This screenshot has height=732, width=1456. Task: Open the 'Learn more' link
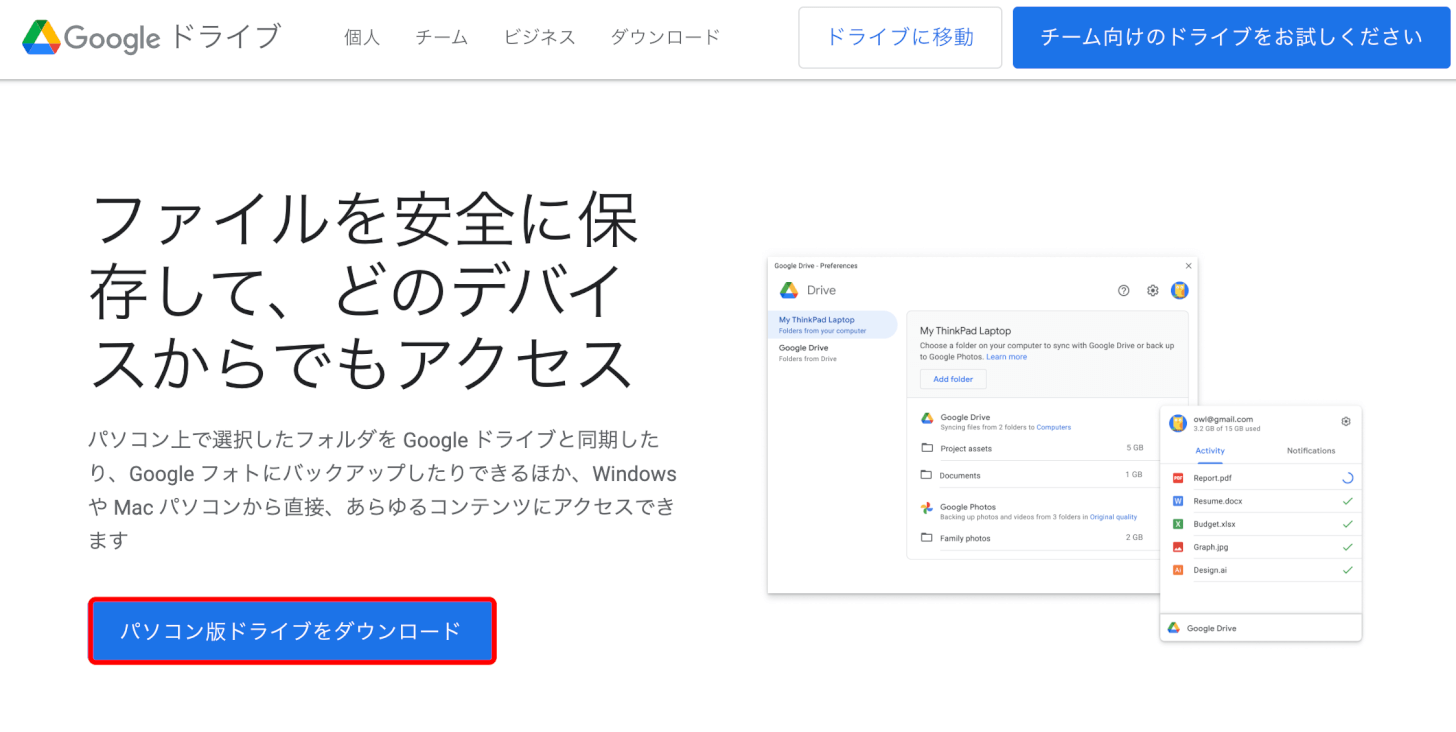point(1007,356)
